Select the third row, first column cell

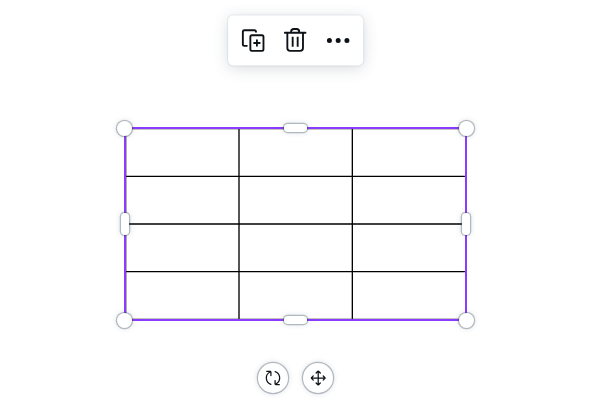(182, 248)
